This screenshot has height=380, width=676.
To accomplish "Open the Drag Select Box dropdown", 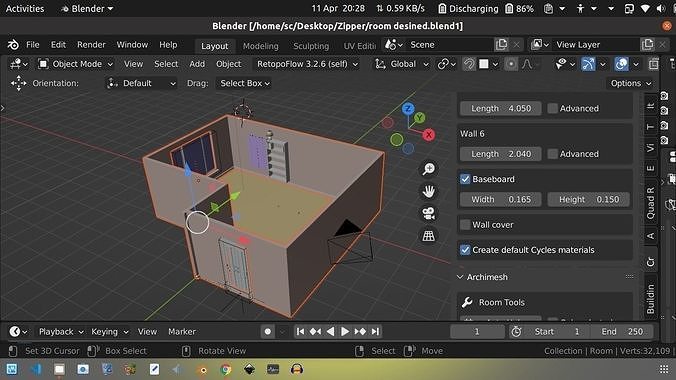I will 245,83.
